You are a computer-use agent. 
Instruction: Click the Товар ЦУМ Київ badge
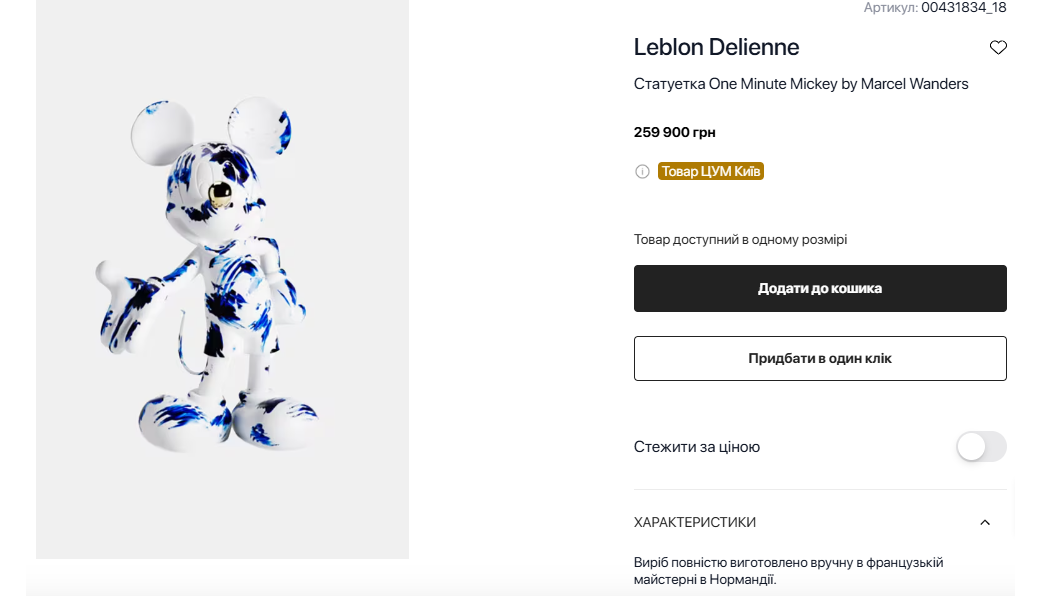point(711,172)
